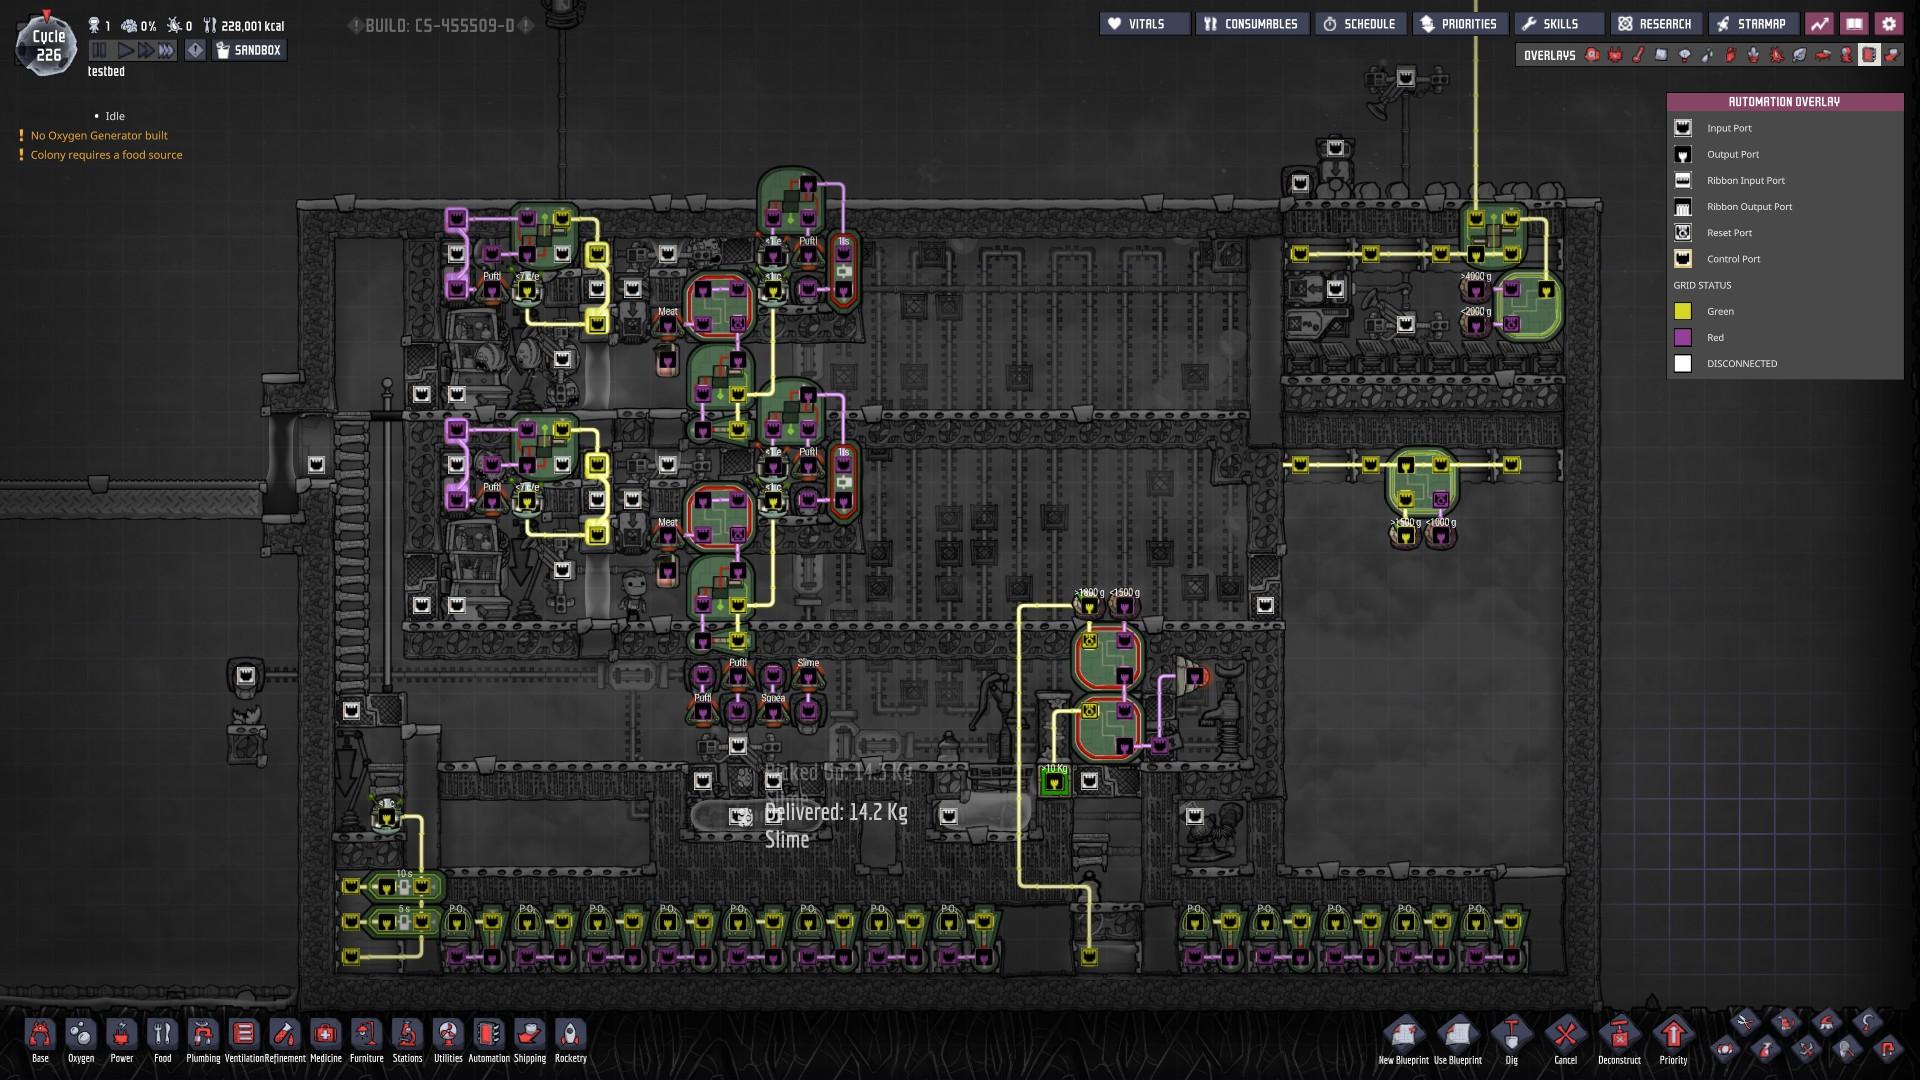The height and width of the screenshot is (1080, 1920).
Task: Pause the game simulation
Action: tap(99, 50)
